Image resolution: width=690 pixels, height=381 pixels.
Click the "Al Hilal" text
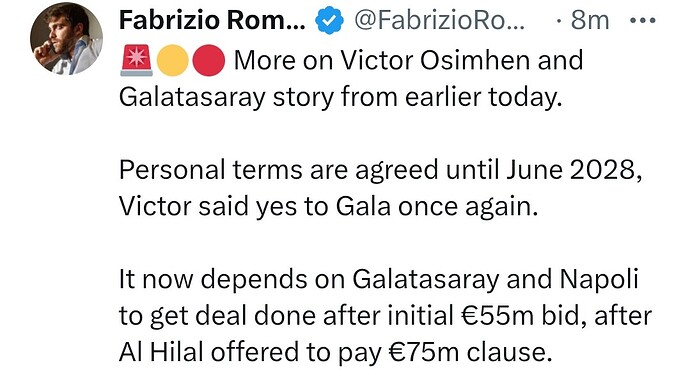161,352
